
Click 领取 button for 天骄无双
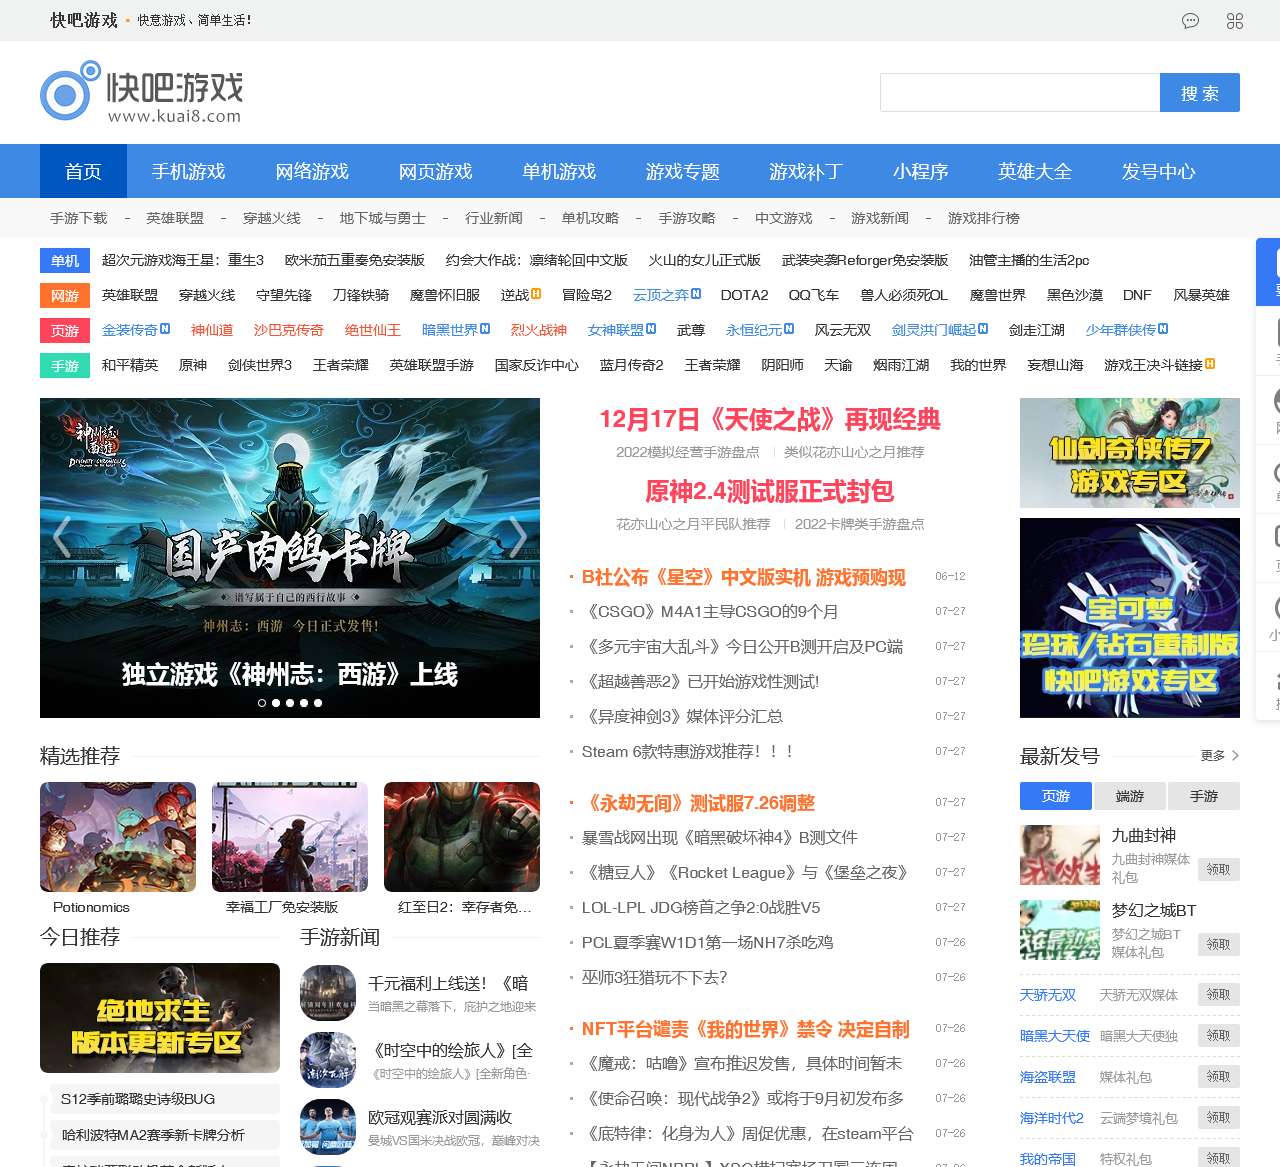click(1219, 994)
